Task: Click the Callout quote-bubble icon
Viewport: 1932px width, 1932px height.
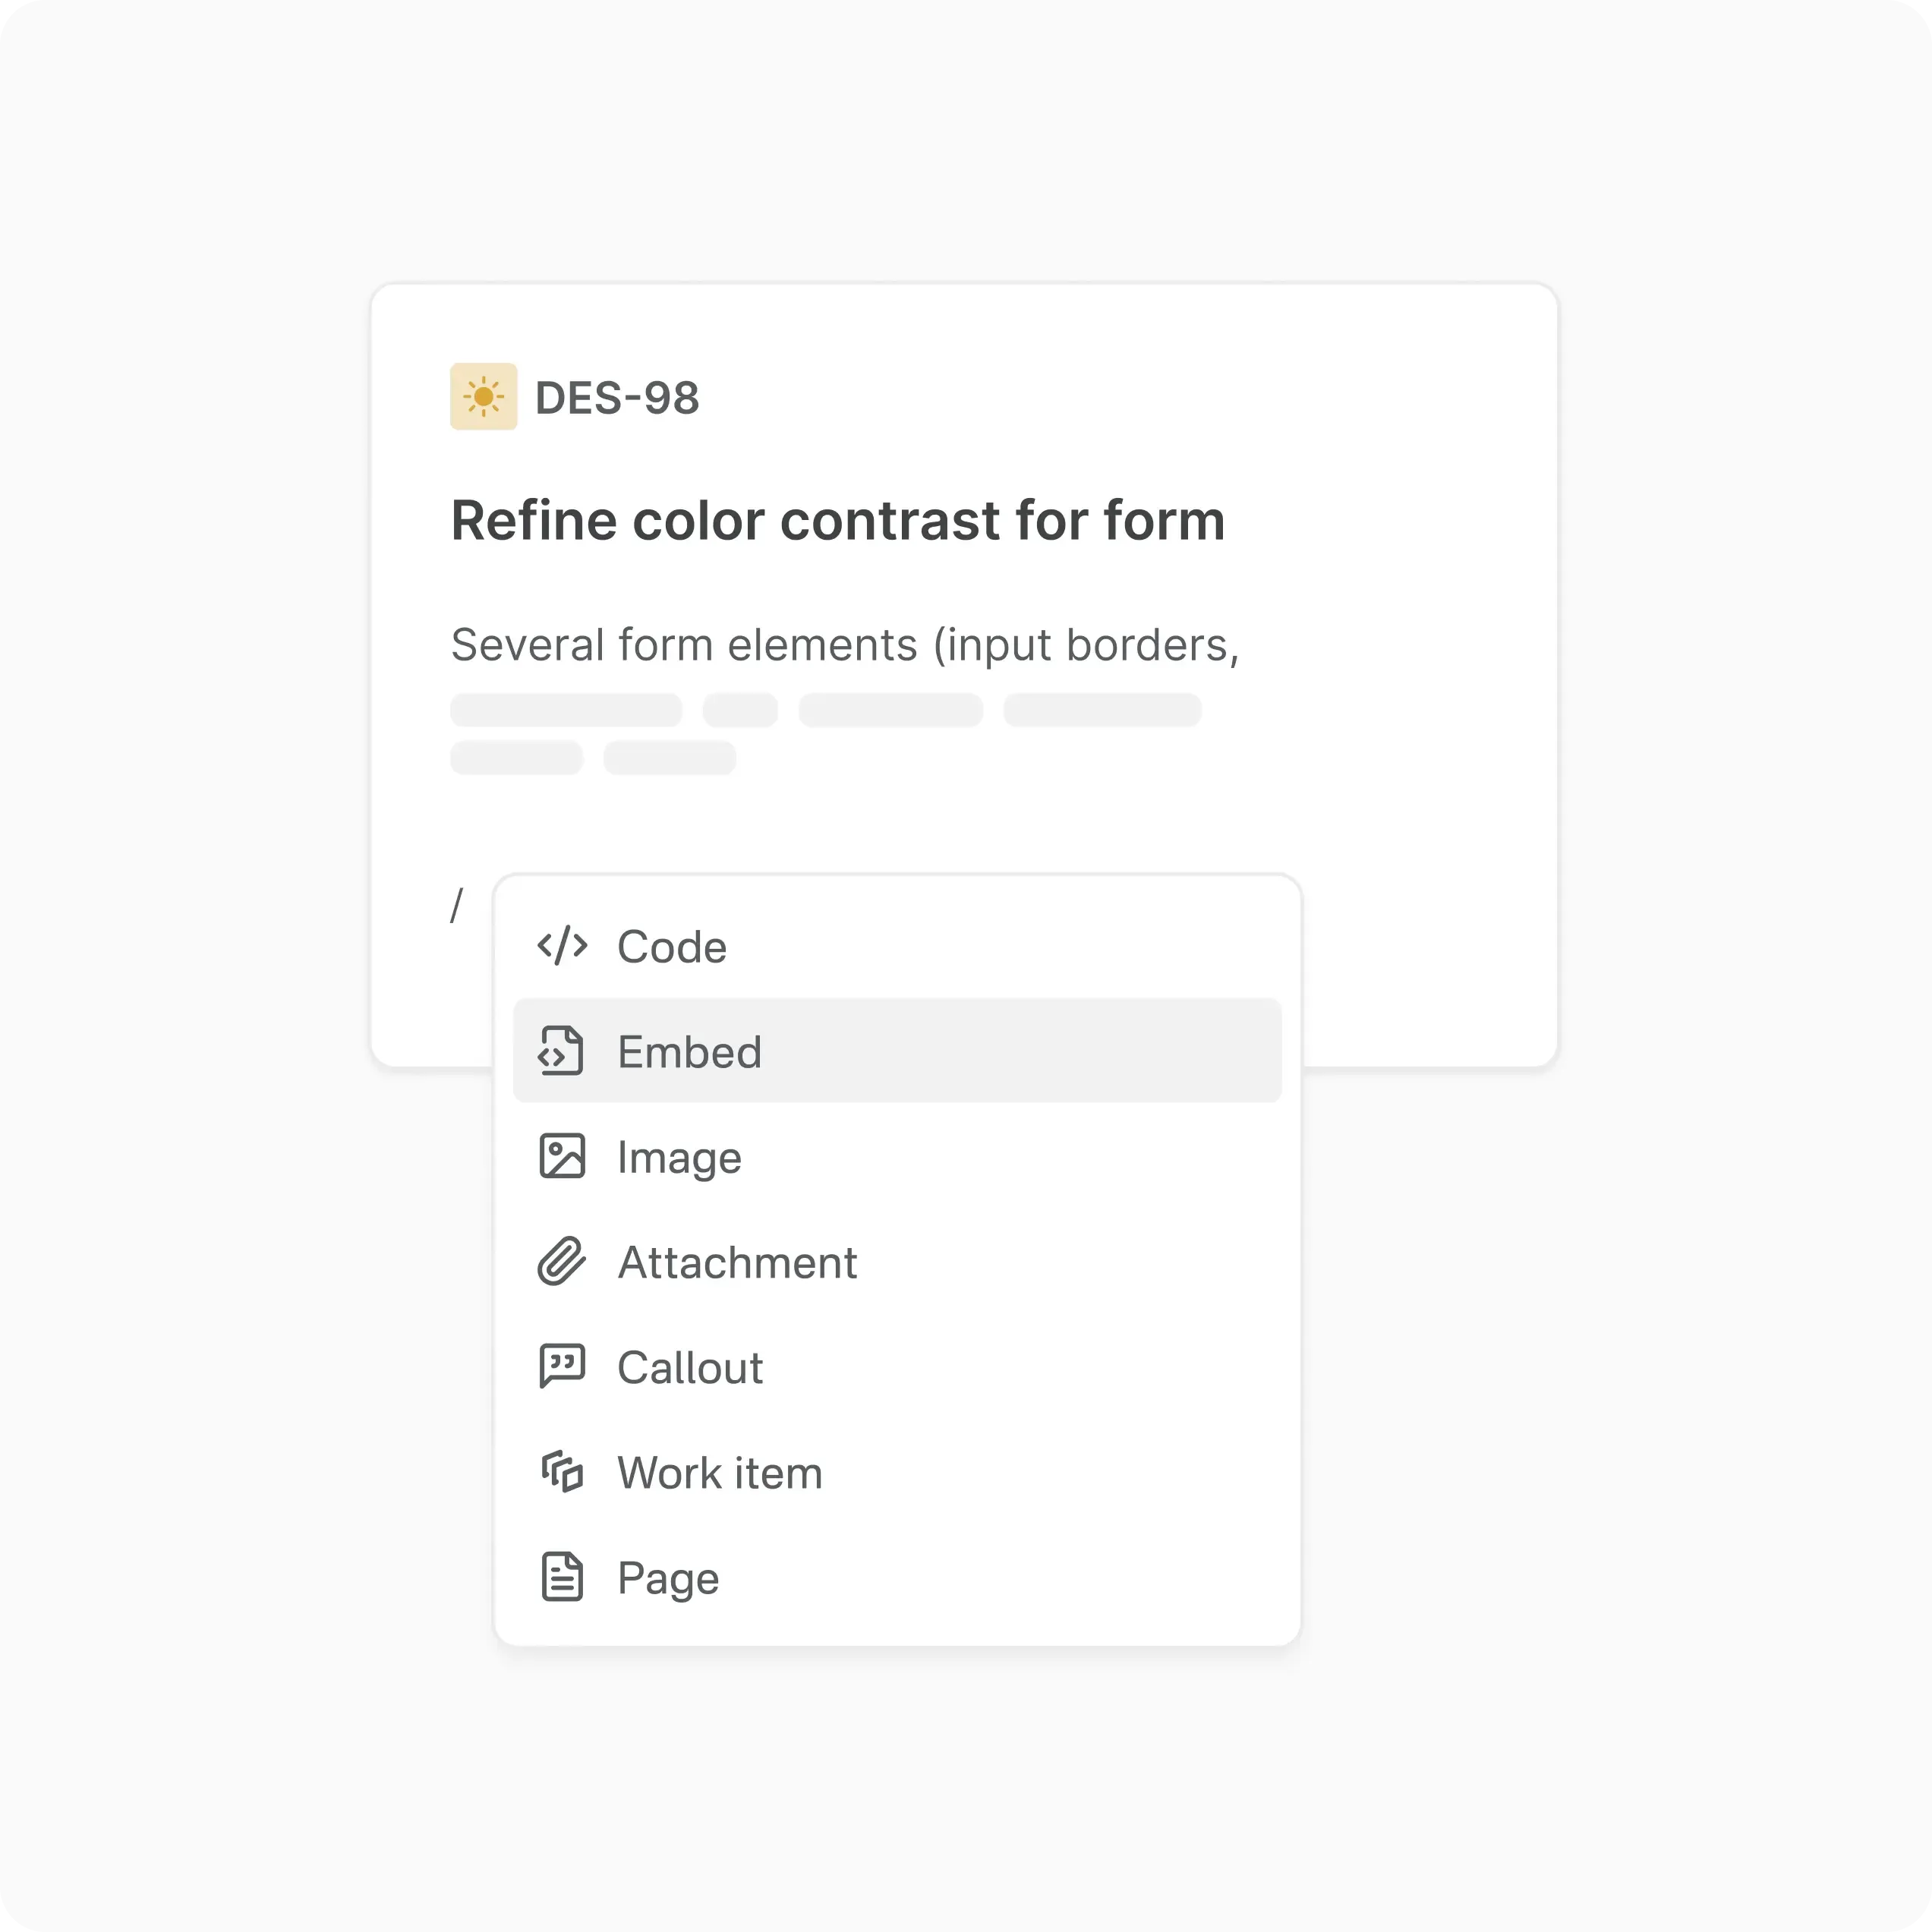Action: click(x=562, y=1366)
